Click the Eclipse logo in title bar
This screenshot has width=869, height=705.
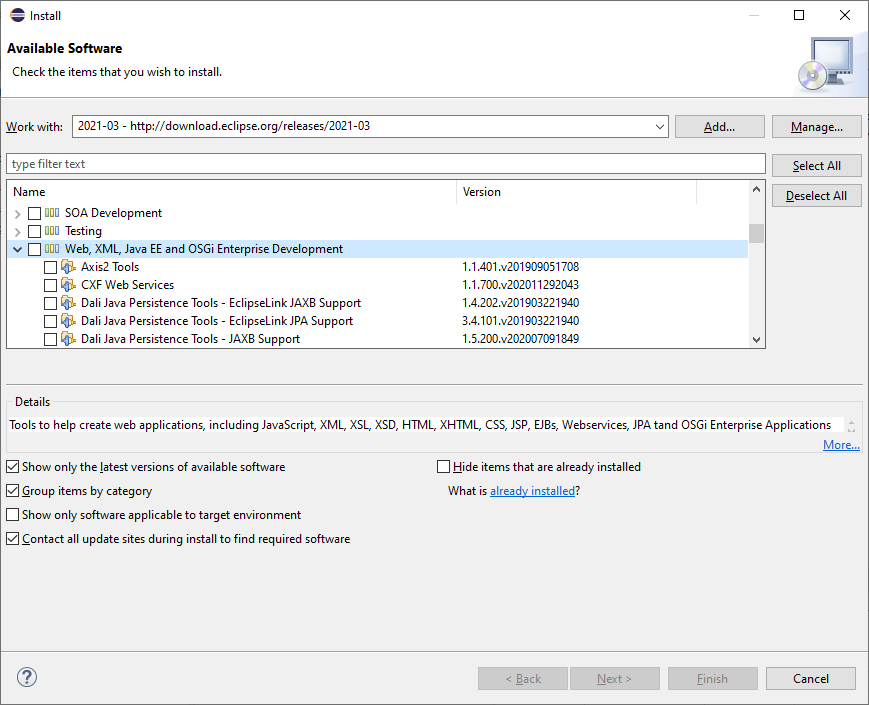[x=17, y=15]
